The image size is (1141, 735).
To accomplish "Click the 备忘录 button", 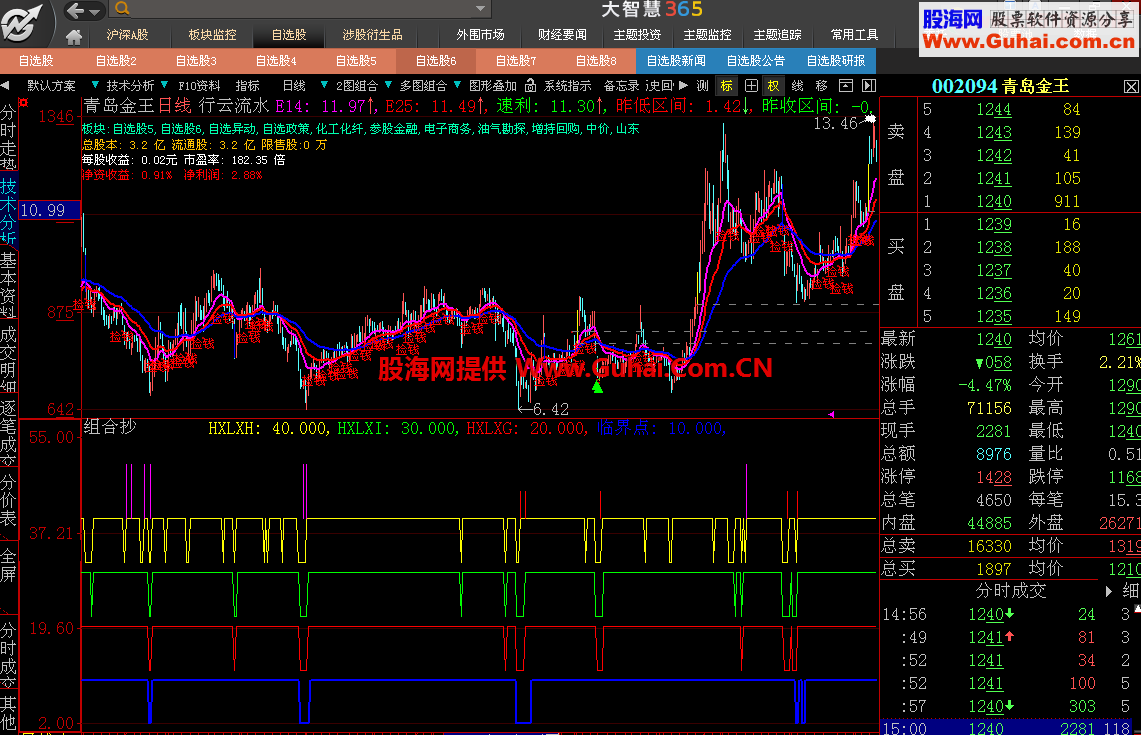I will click(x=621, y=86).
